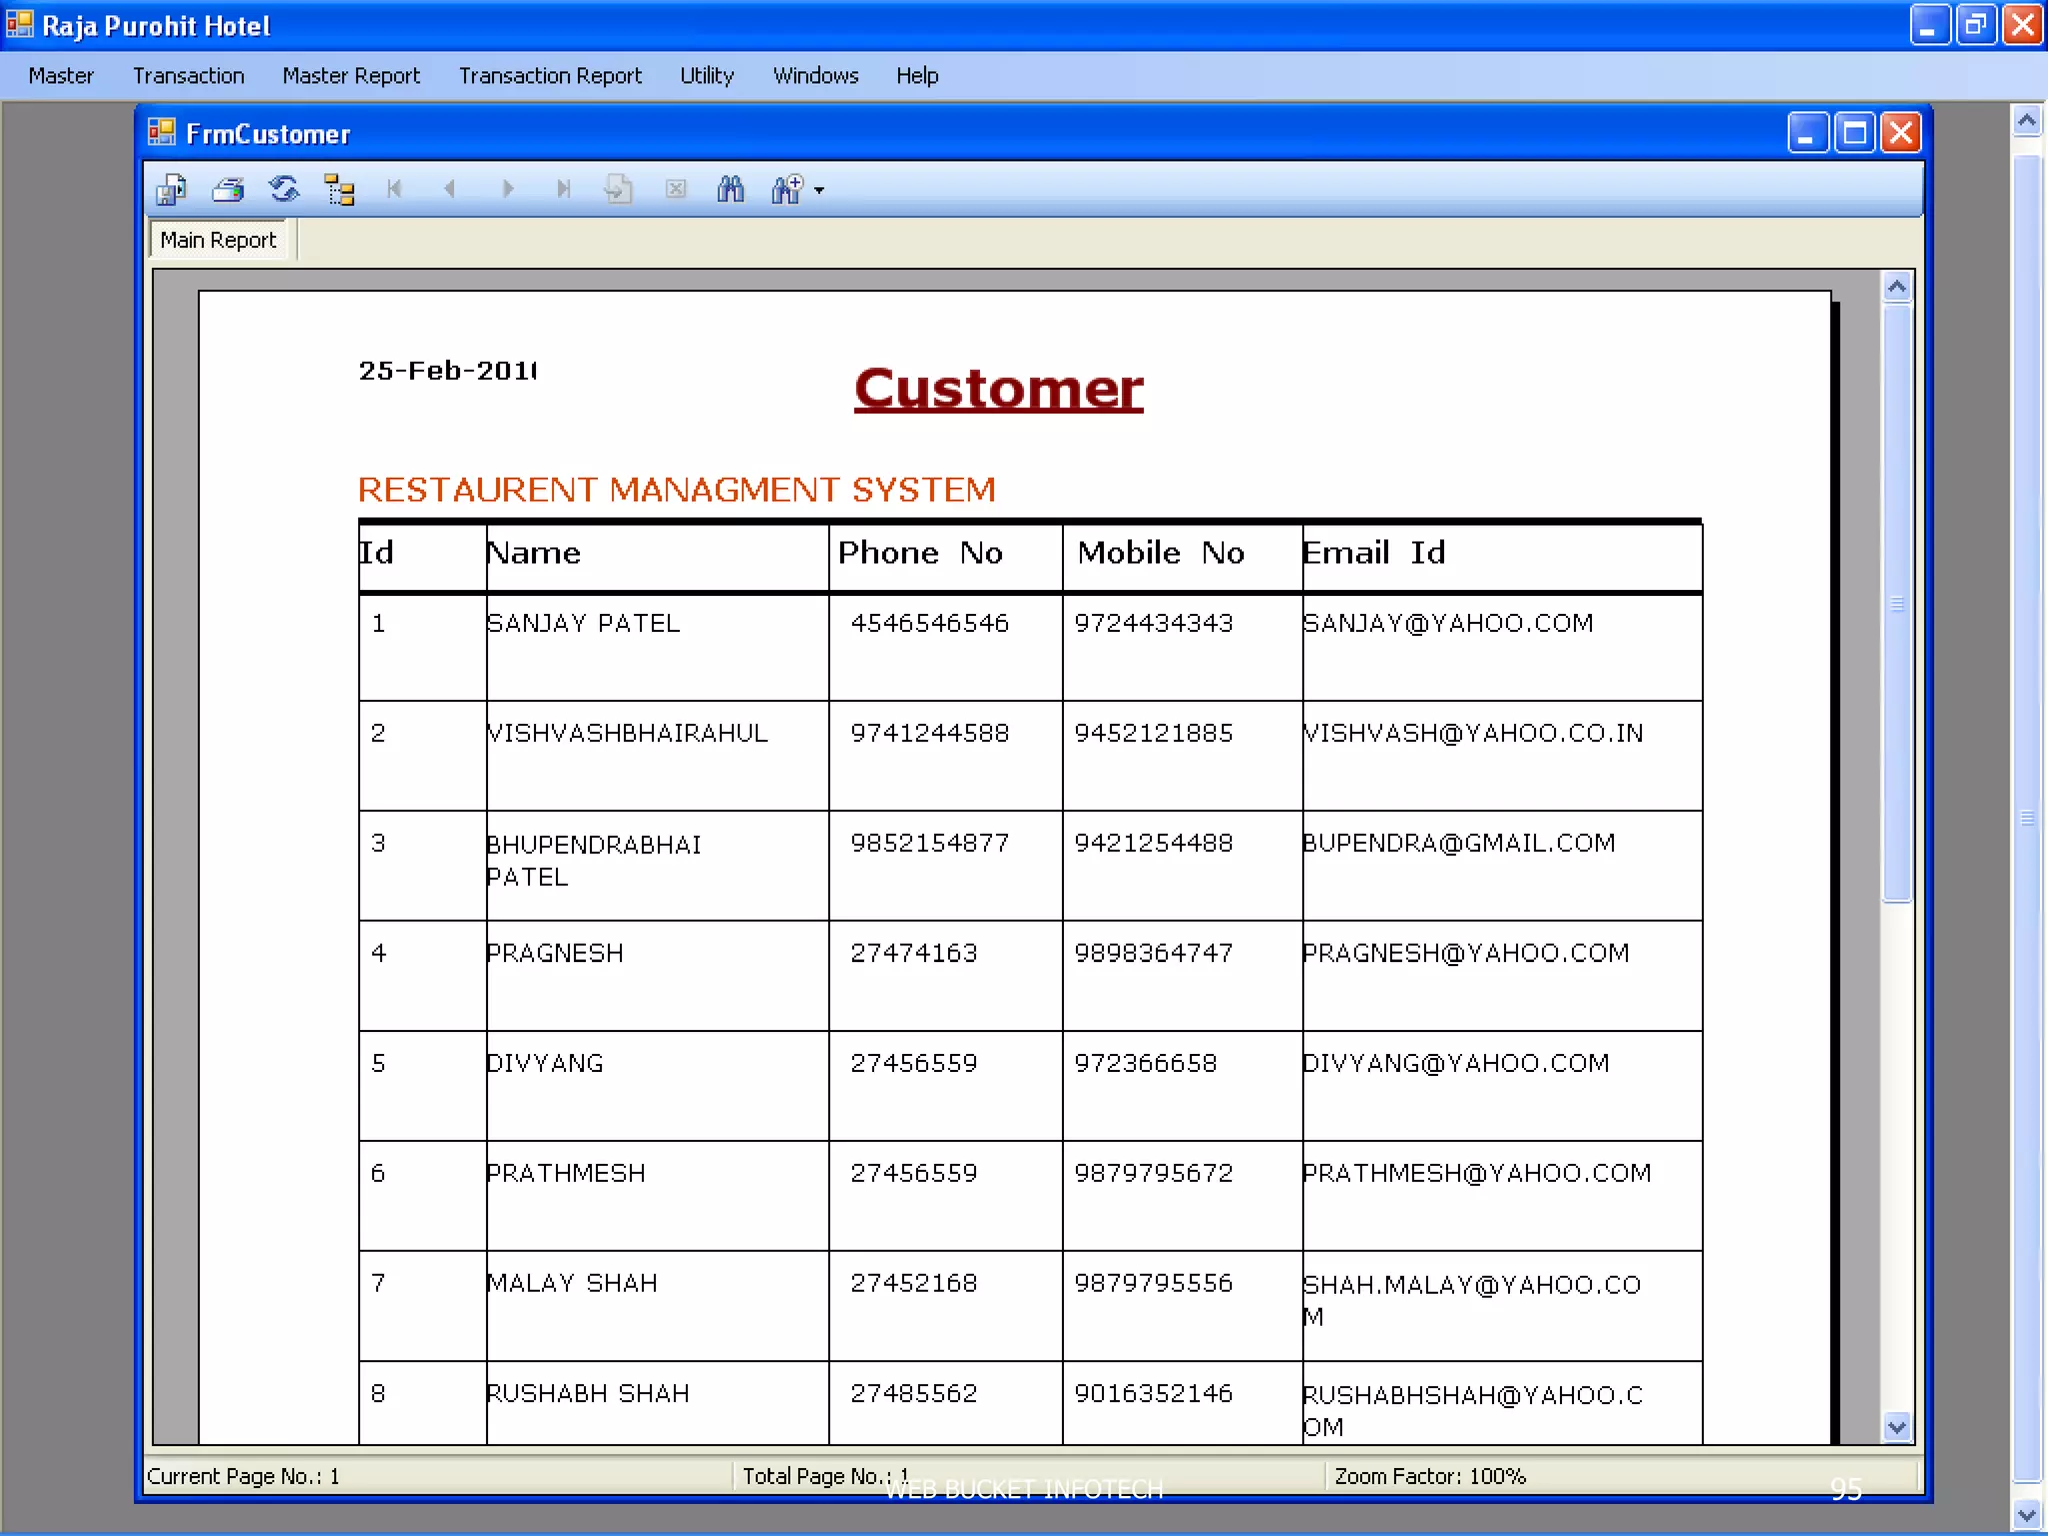Click the Print Report icon

pyautogui.click(x=229, y=189)
